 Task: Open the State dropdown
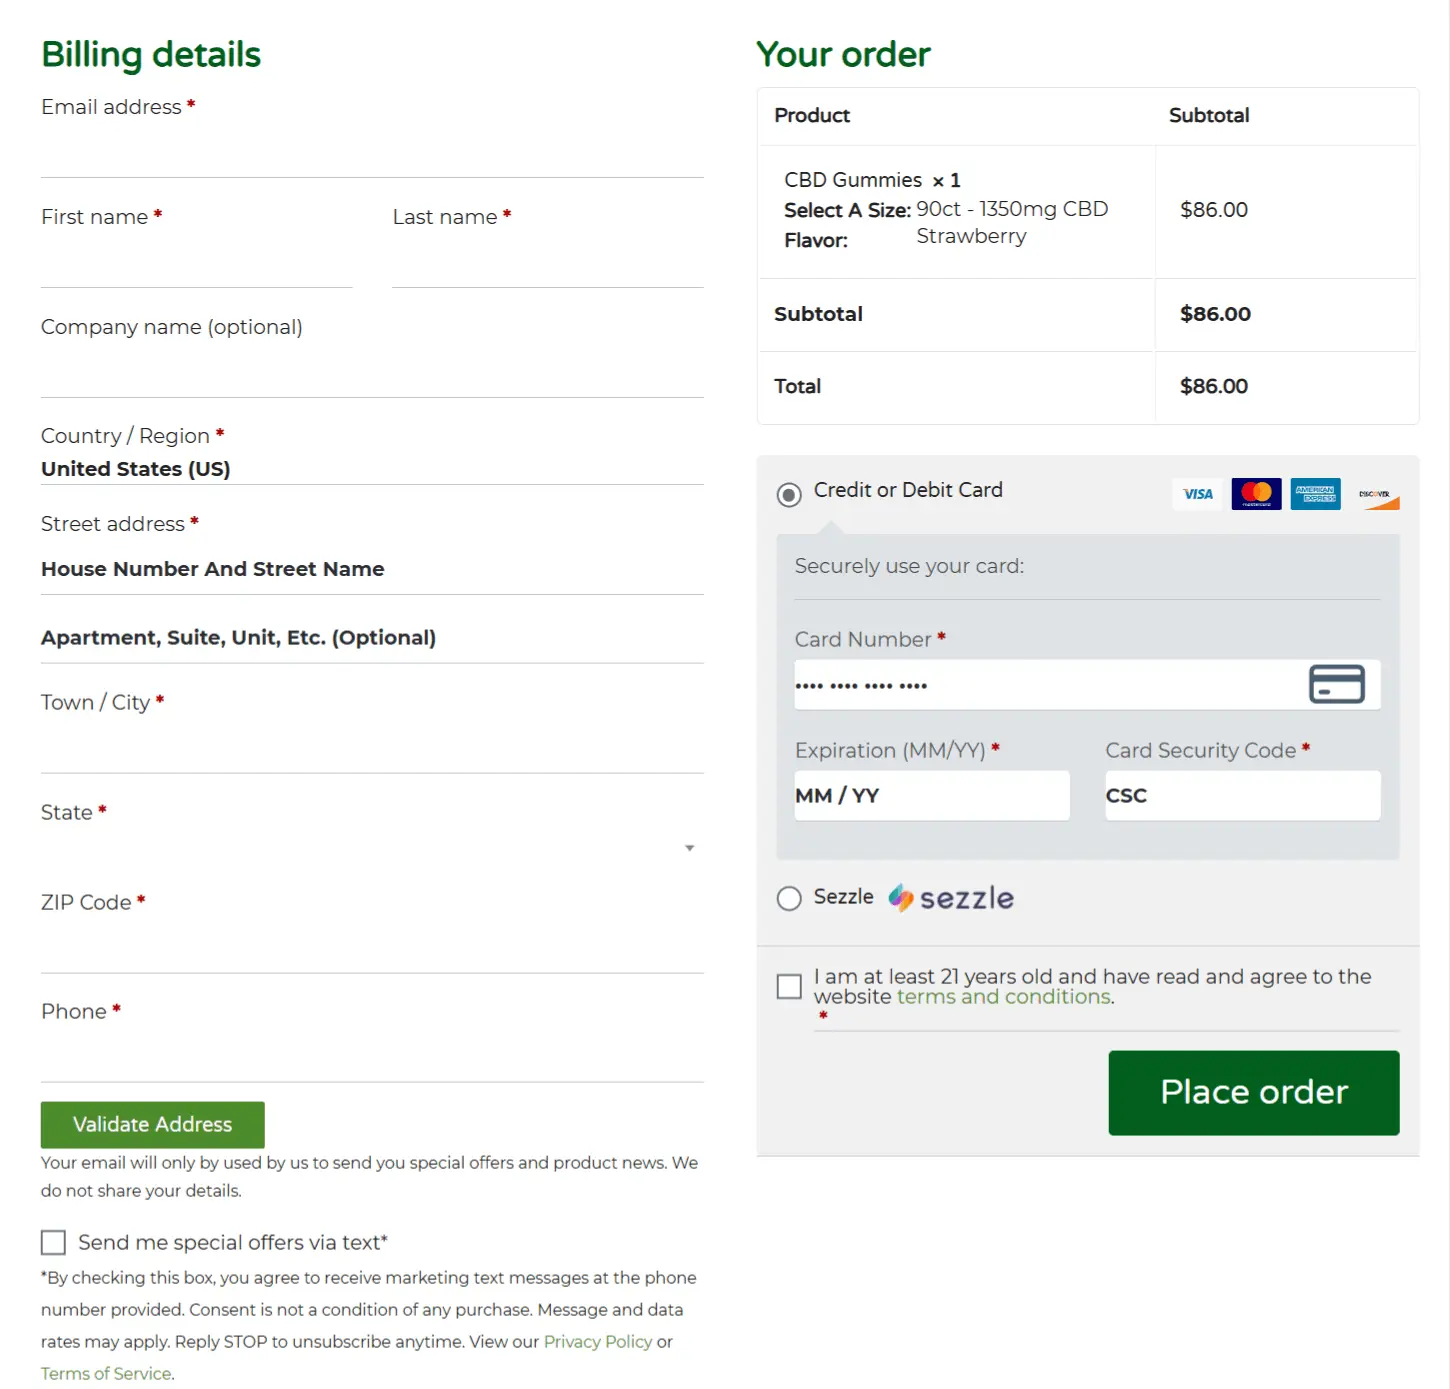(x=688, y=847)
